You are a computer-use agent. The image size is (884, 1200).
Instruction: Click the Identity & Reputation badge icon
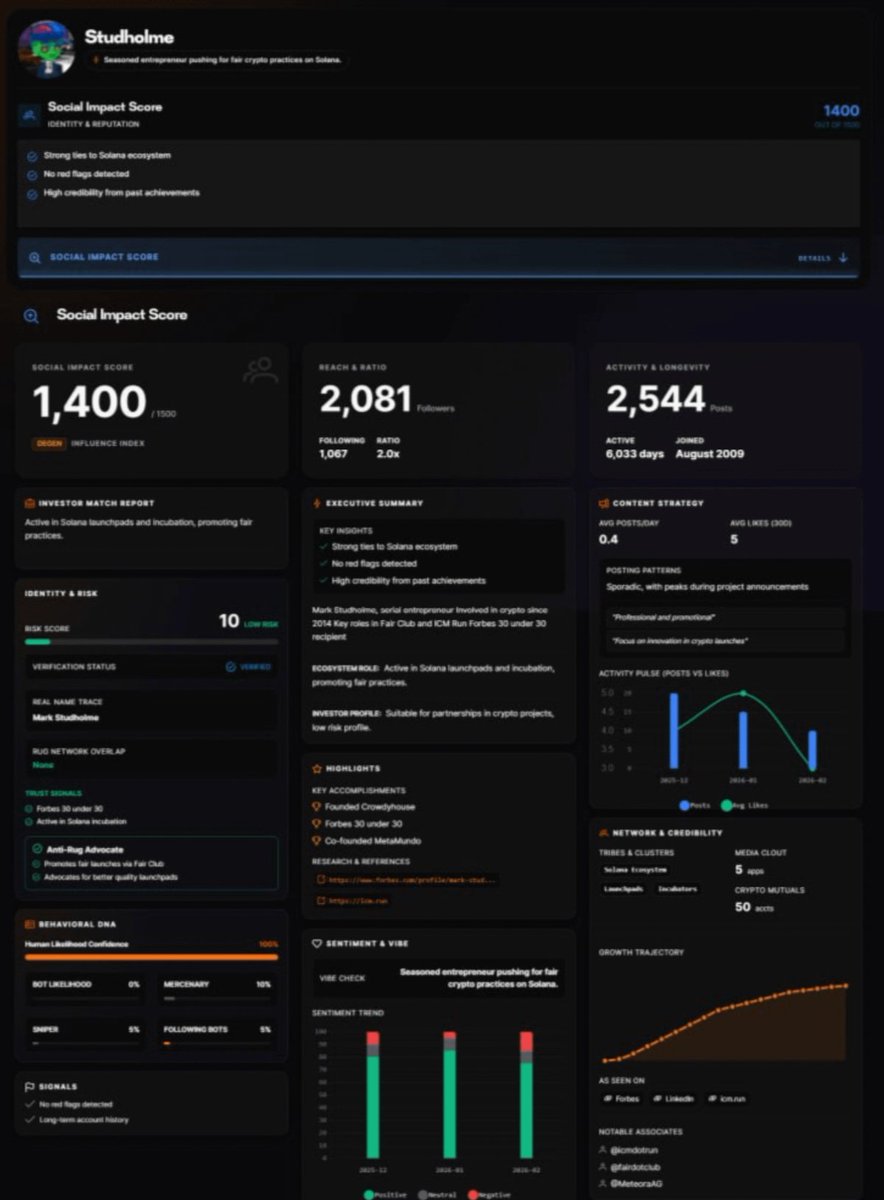tap(30, 114)
